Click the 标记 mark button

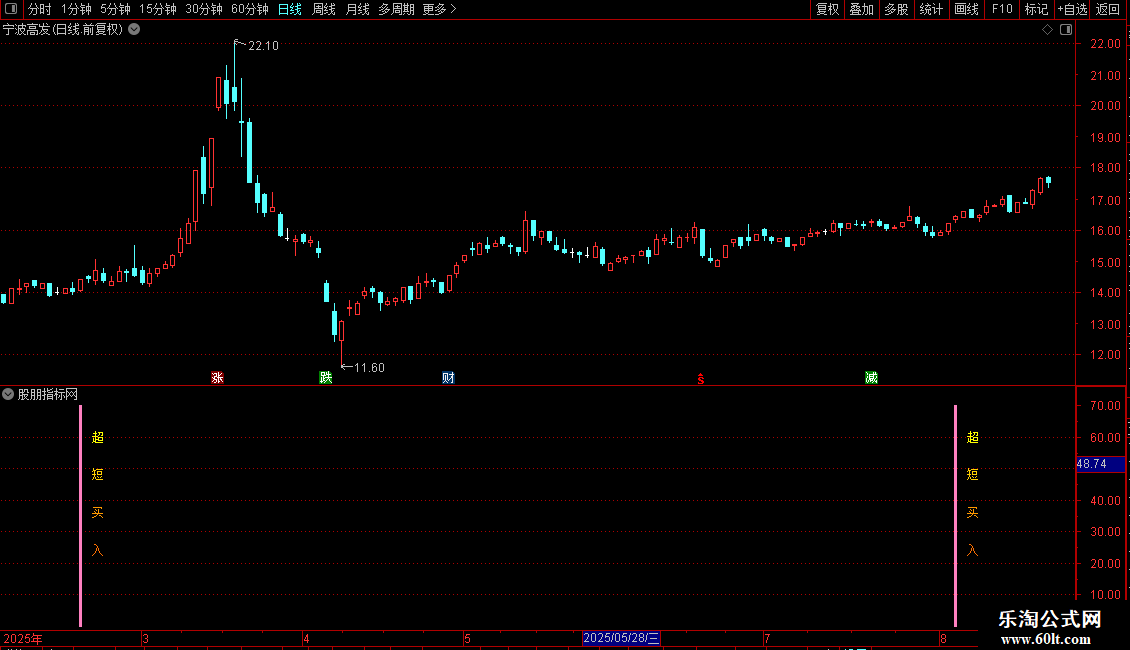pyautogui.click(x=1036, y=9)
